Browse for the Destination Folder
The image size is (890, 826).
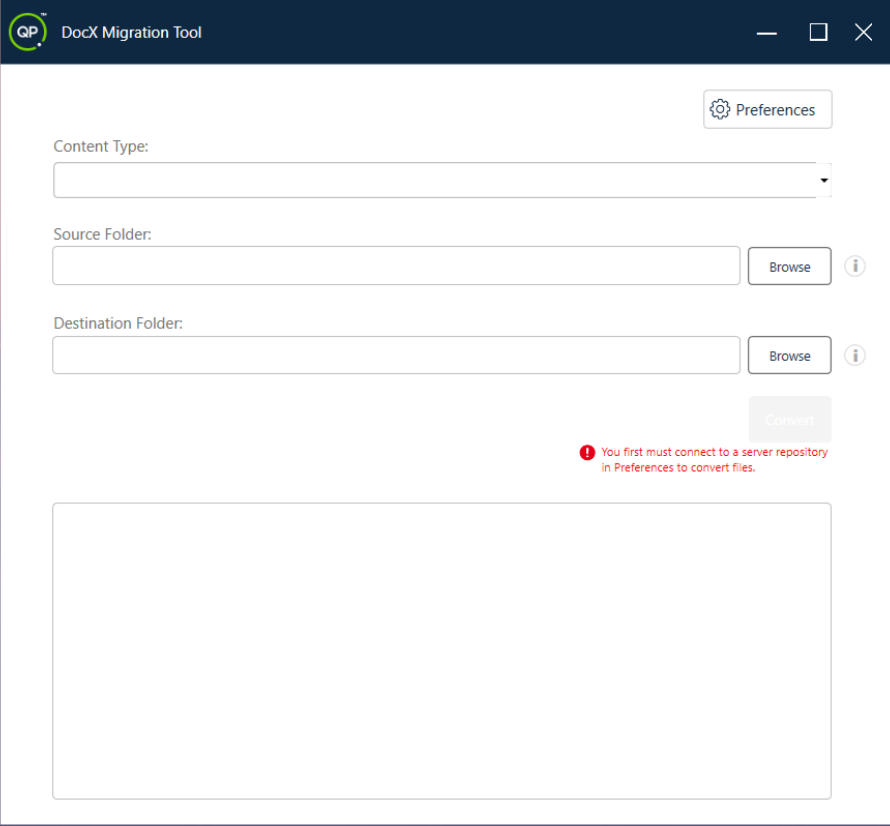click(x=790, y=355)
